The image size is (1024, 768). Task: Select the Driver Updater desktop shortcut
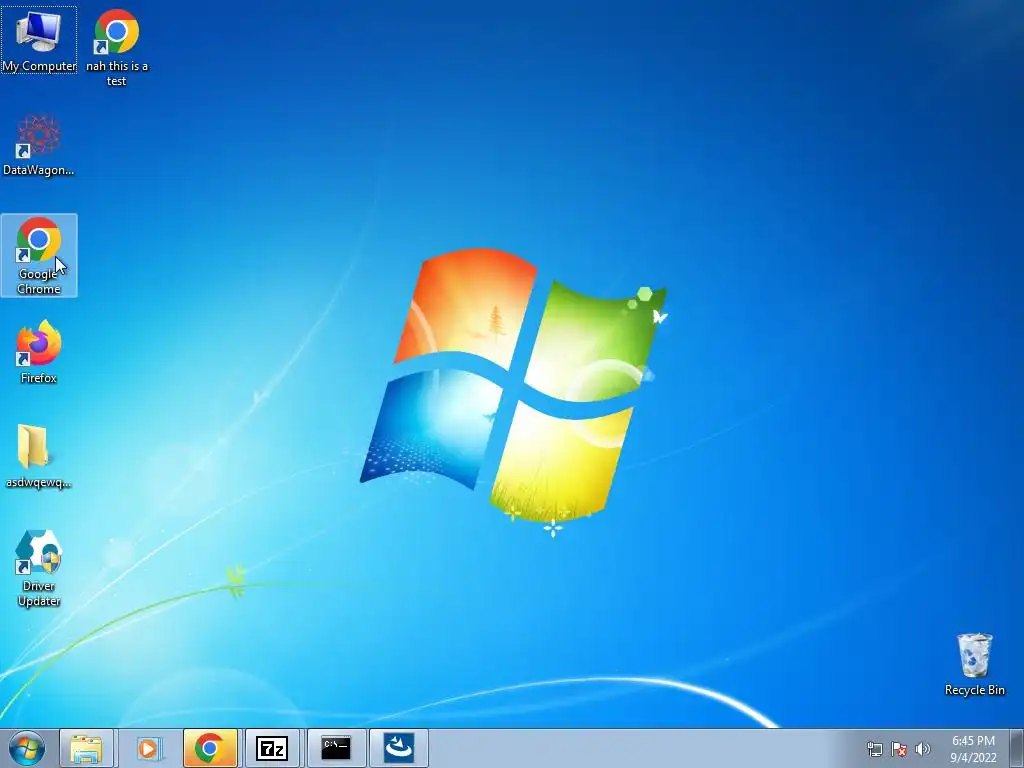[x=39, y=568]
